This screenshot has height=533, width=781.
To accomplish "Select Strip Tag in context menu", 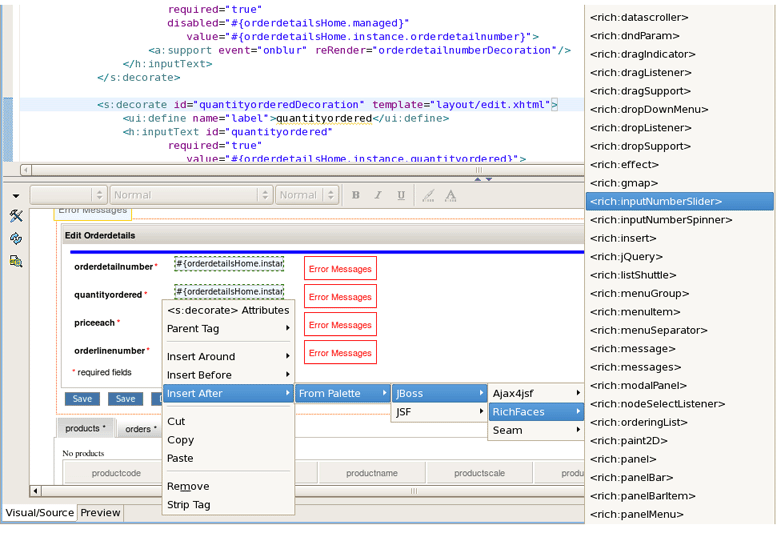I will (x=188, y=505).
